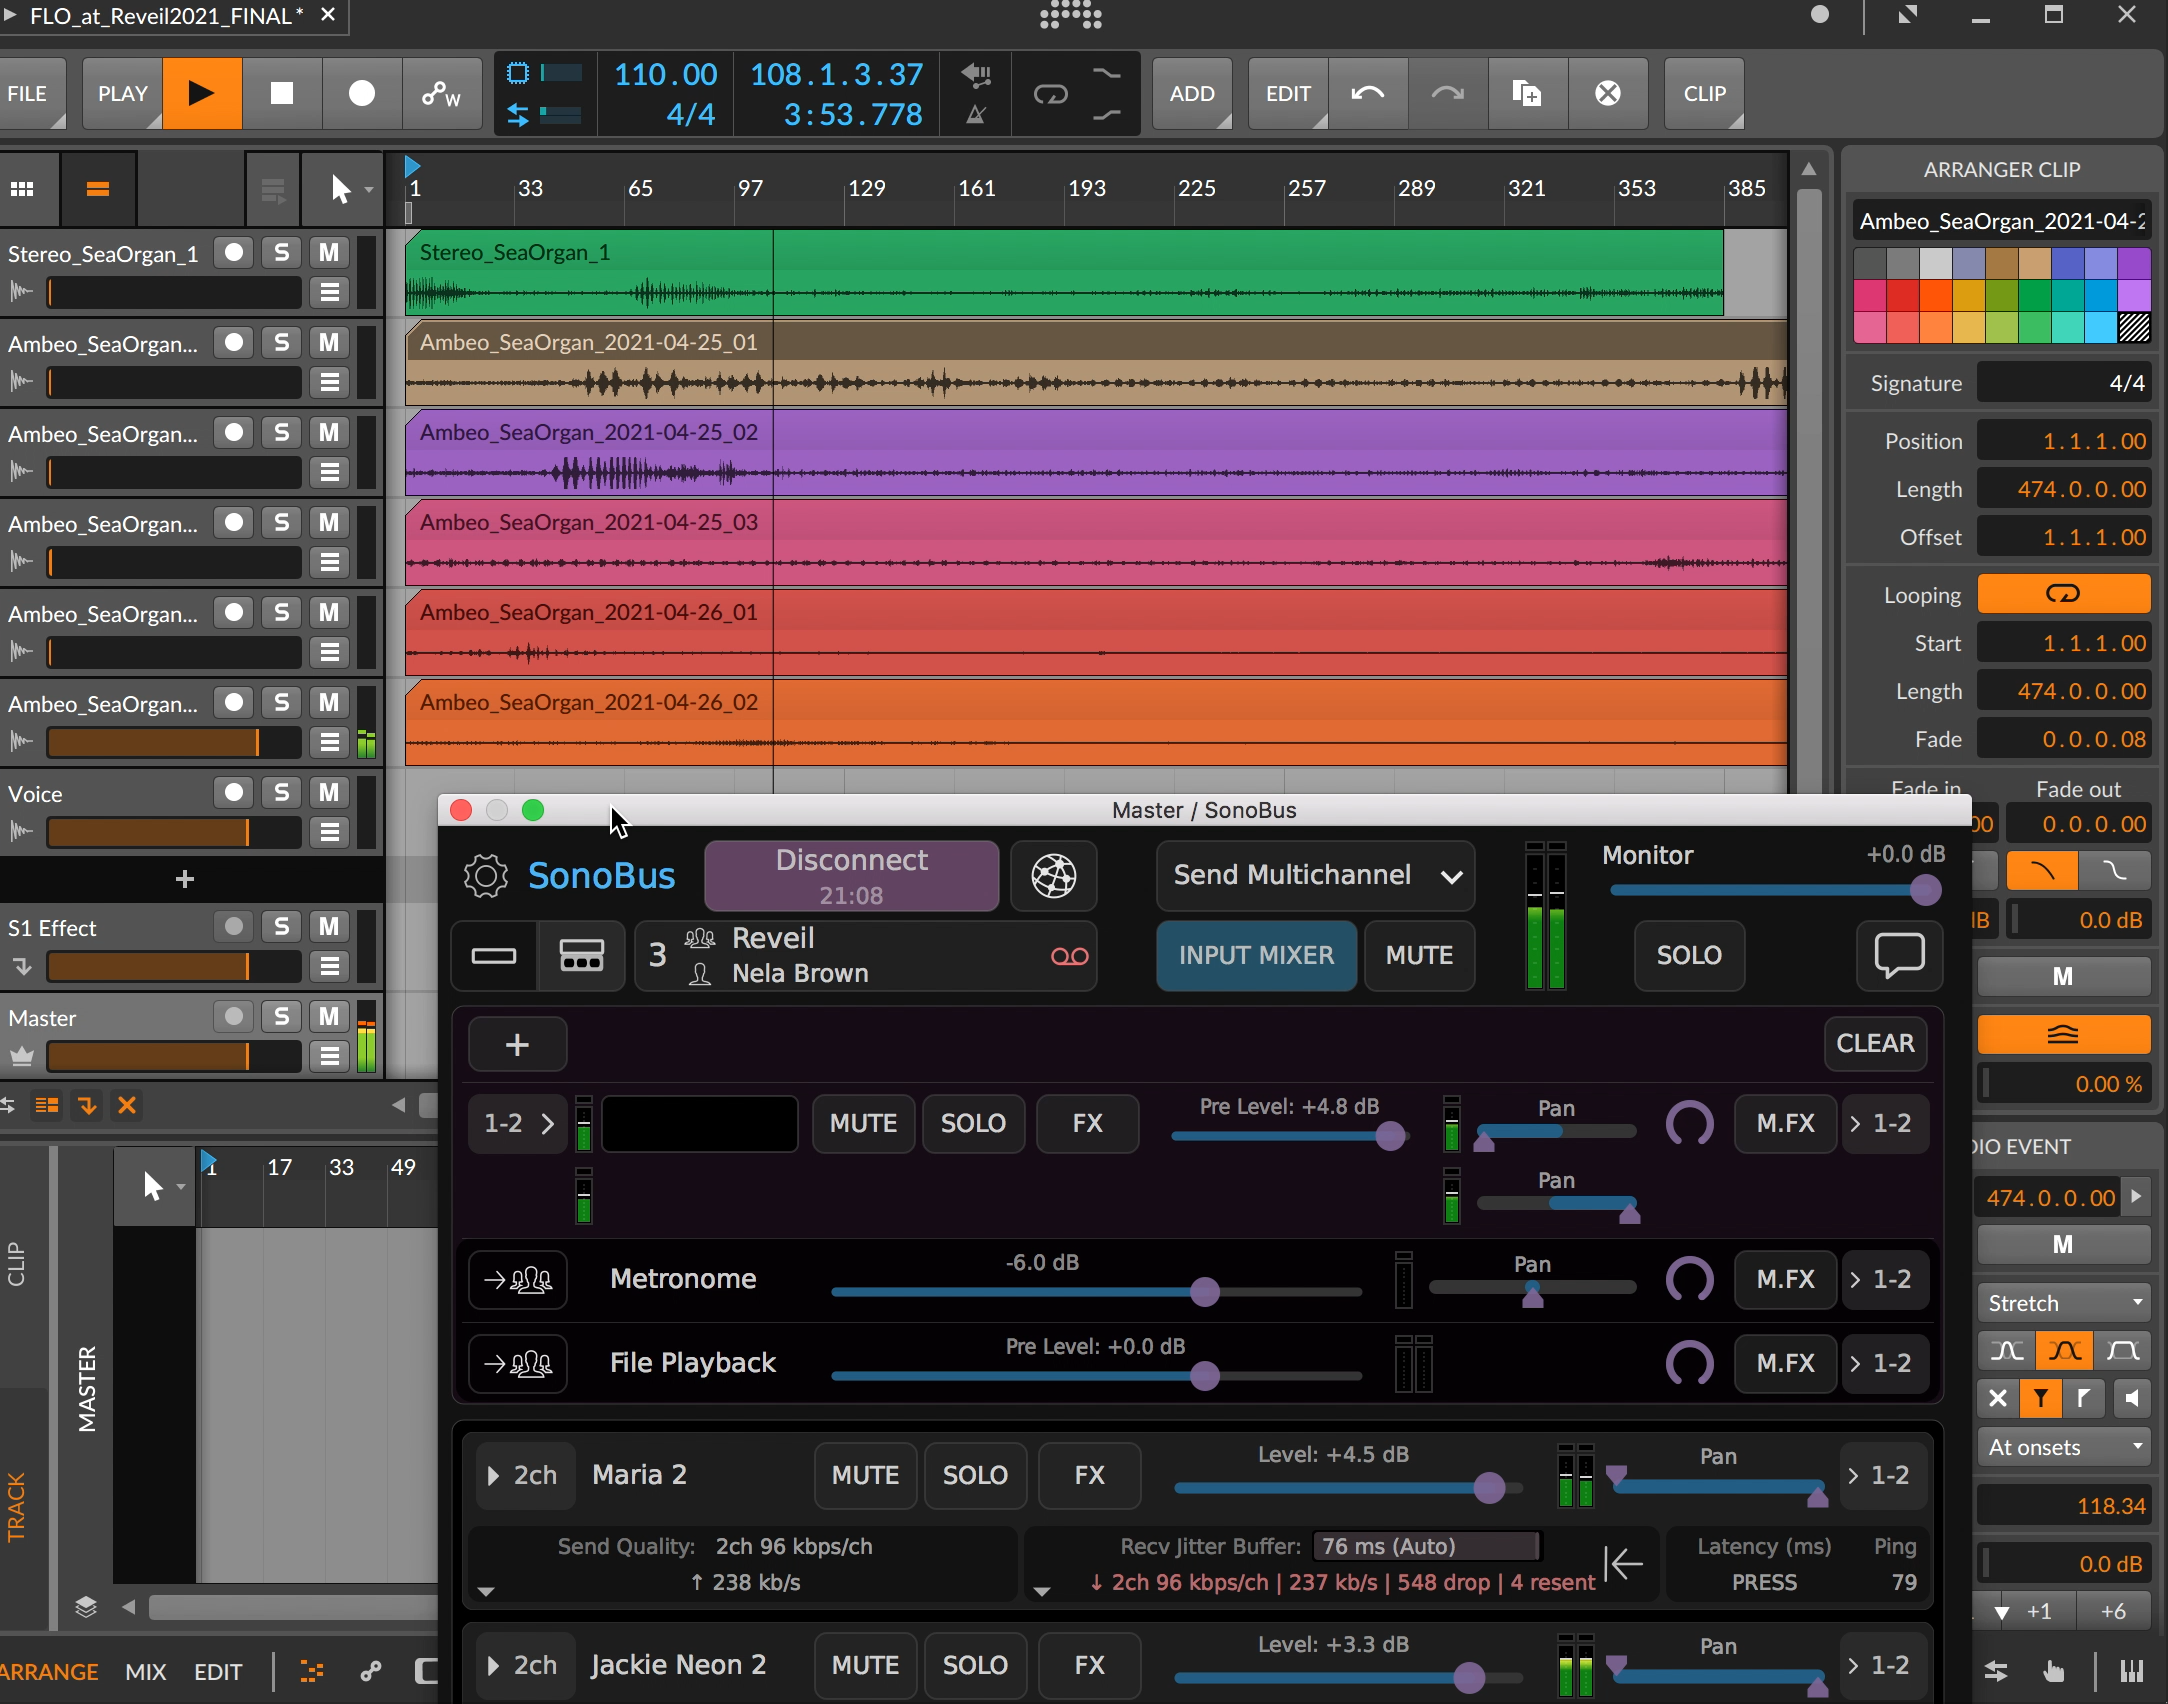This screenshot has height=1704, width=2168.
Task: Solo the Stereo_SeaOrgan_1 track
Action: [281, 253]
